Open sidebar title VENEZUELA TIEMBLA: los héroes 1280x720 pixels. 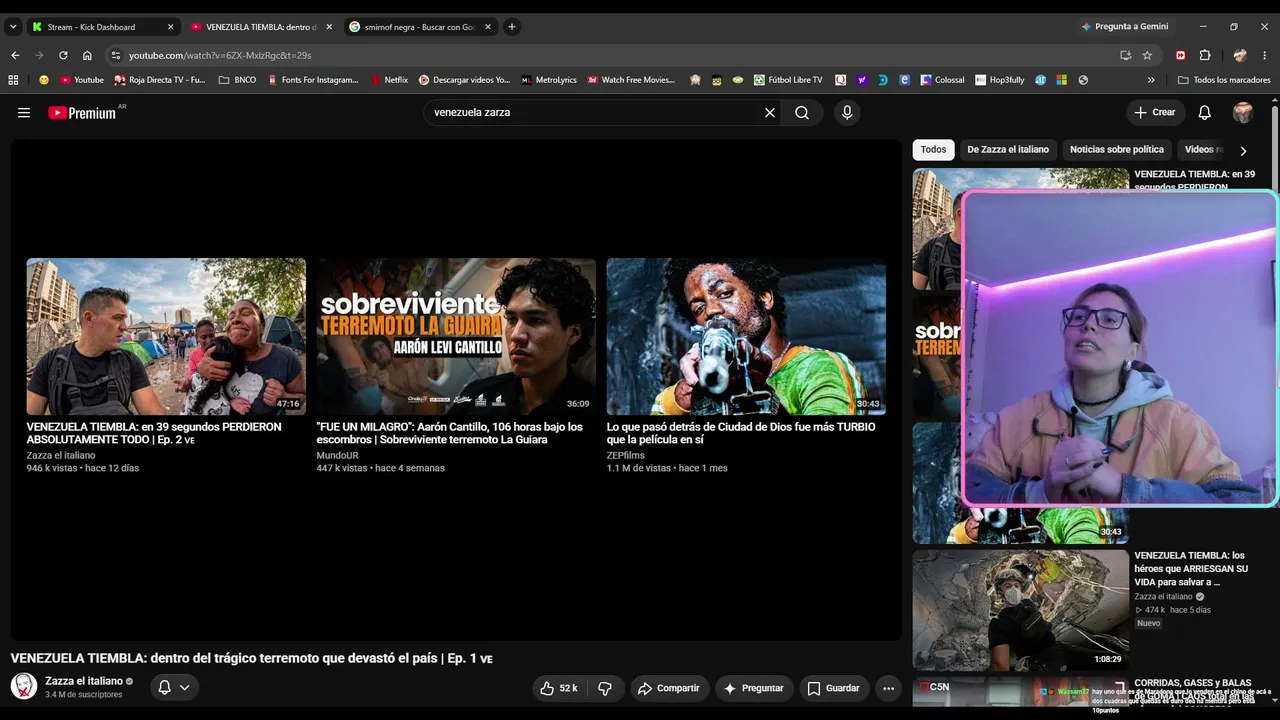click(1191, 568)
